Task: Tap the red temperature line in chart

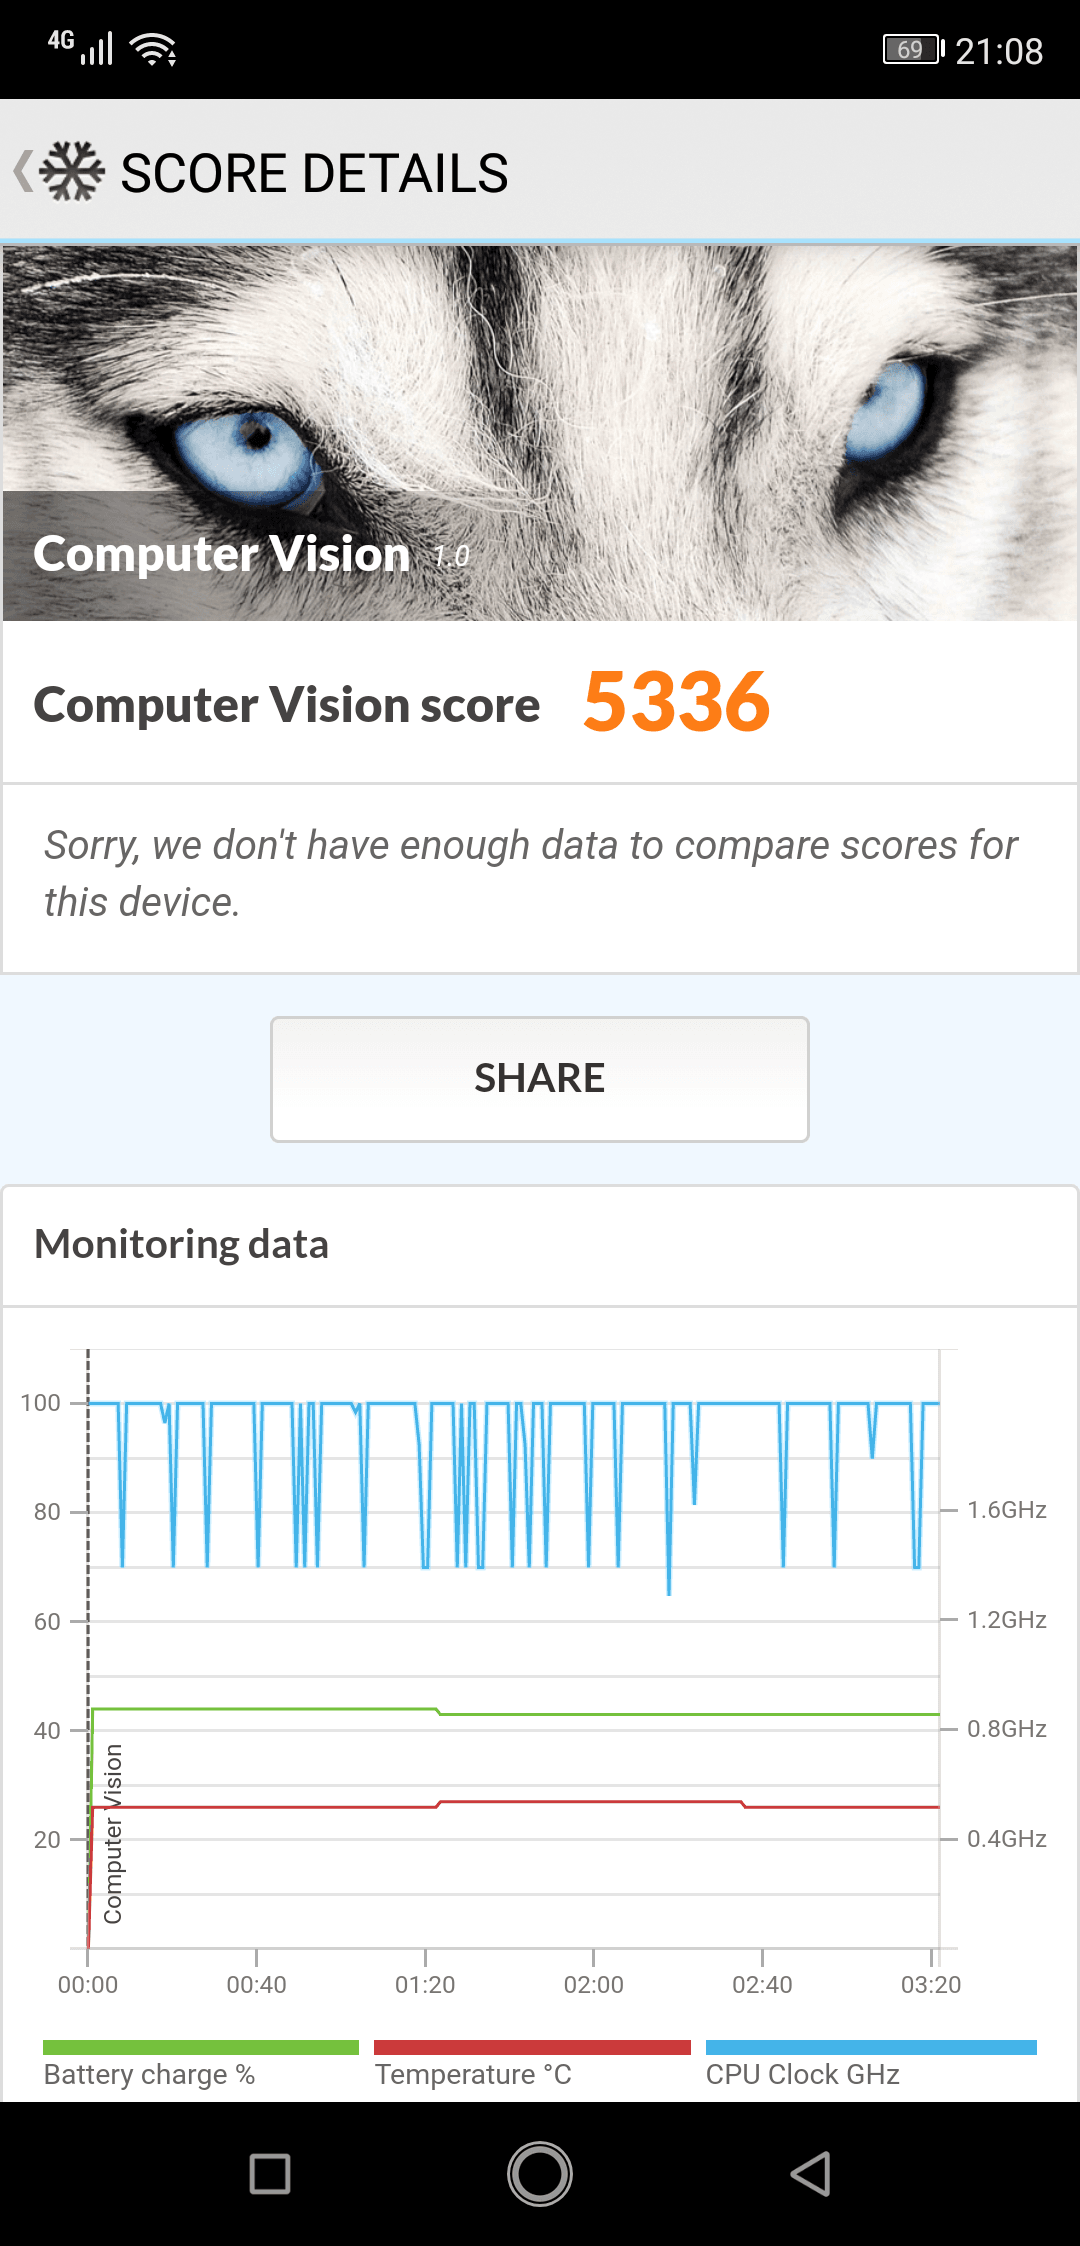Action: [590, 1802]
